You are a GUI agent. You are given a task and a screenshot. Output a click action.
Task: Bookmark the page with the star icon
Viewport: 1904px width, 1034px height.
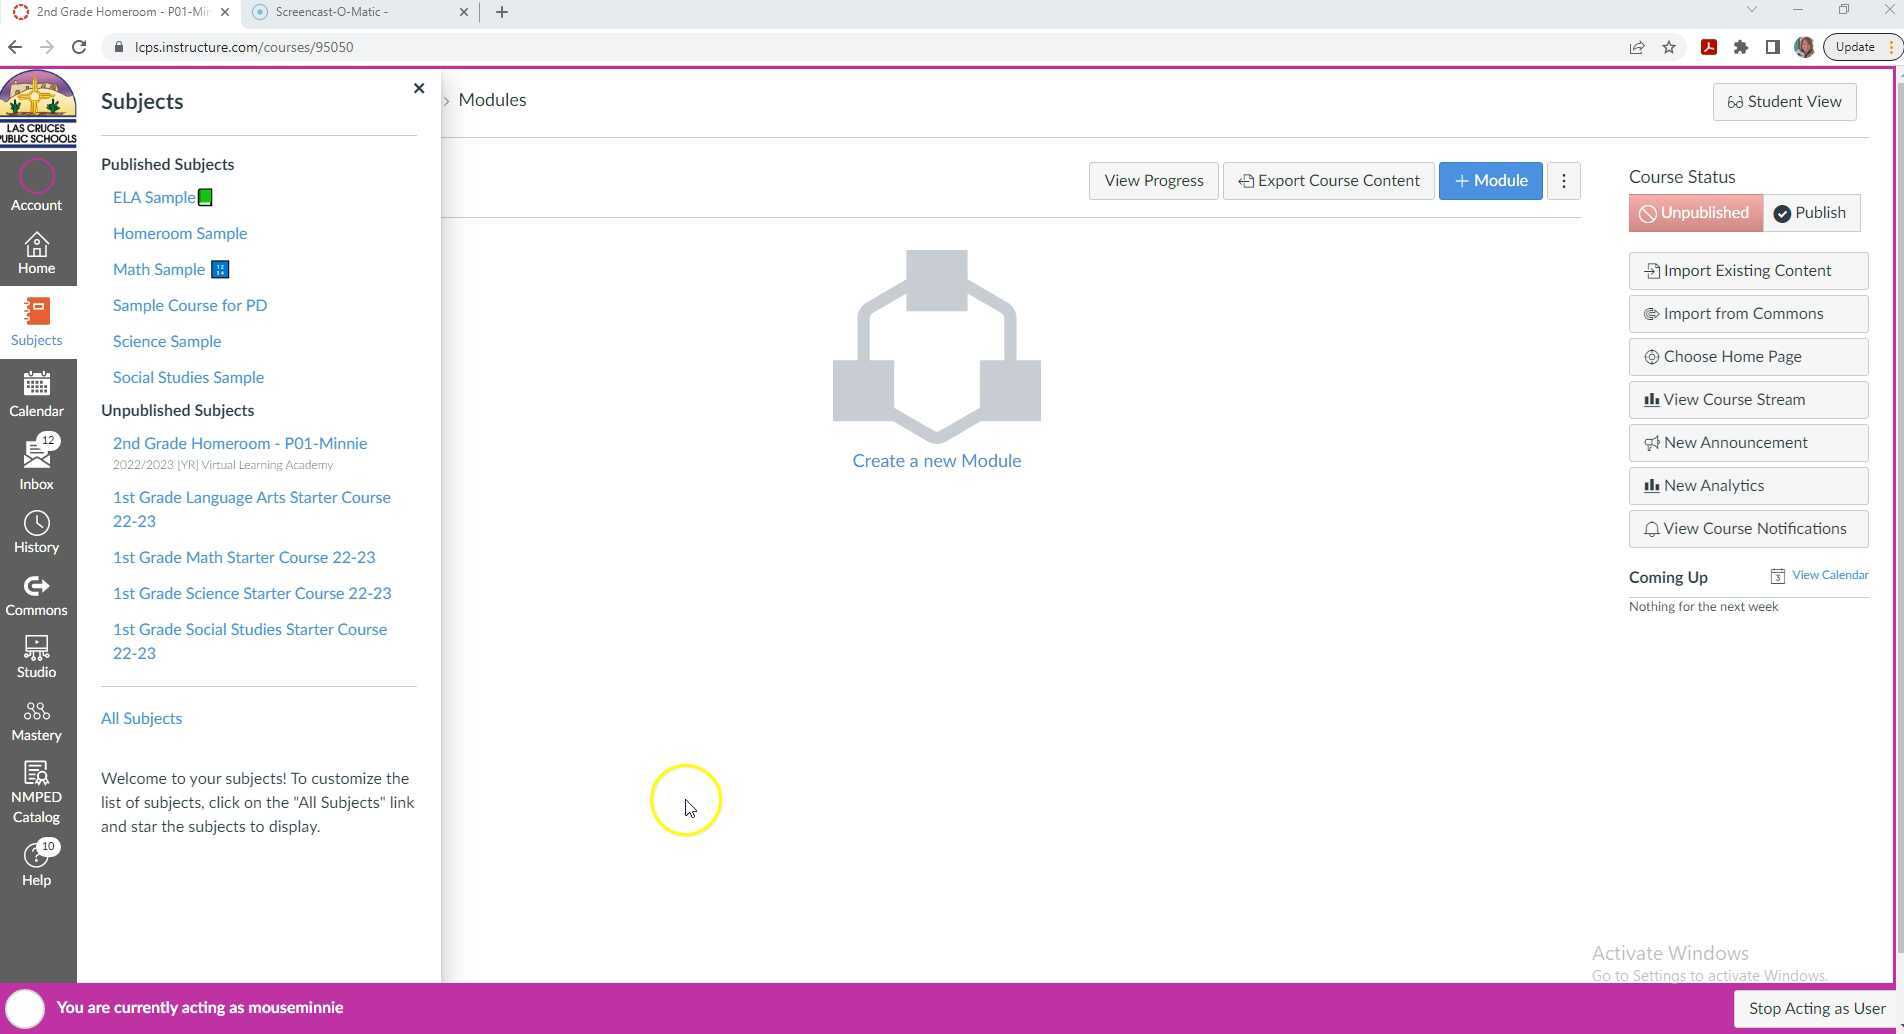[1670, 47]
